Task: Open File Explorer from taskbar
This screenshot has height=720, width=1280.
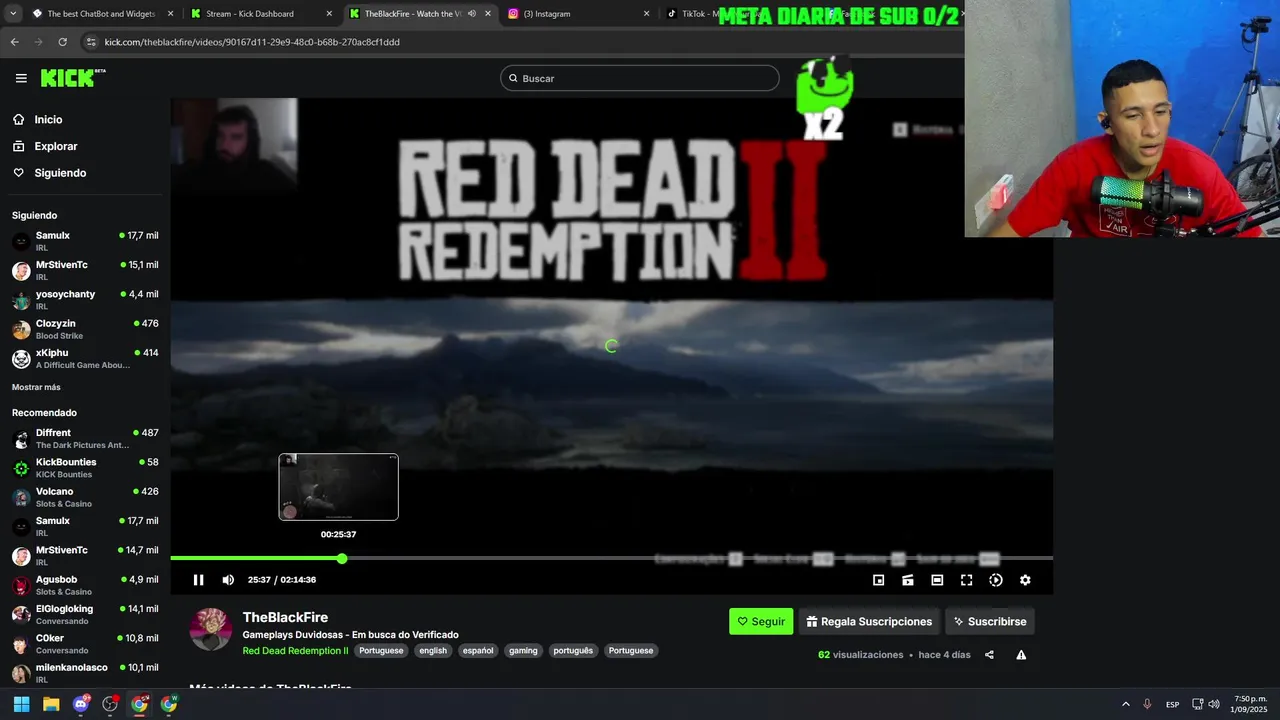Action: point(51,704)
